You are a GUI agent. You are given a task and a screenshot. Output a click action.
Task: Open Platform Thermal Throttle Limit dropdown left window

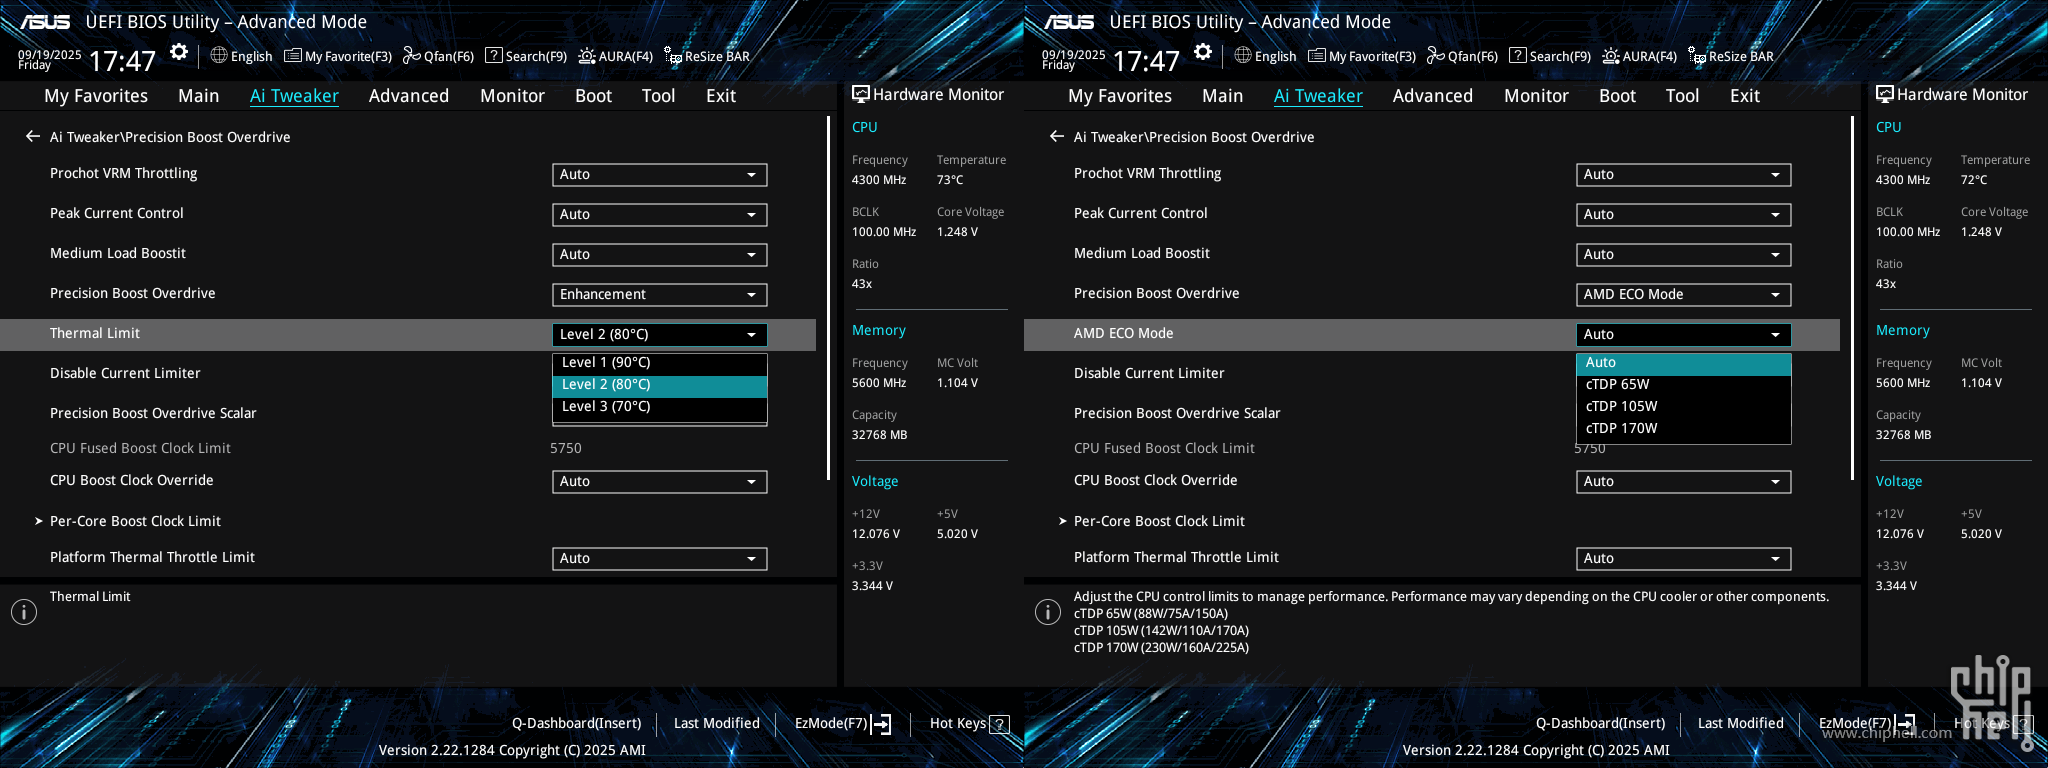pyautogui.click(x=660, y=559)
